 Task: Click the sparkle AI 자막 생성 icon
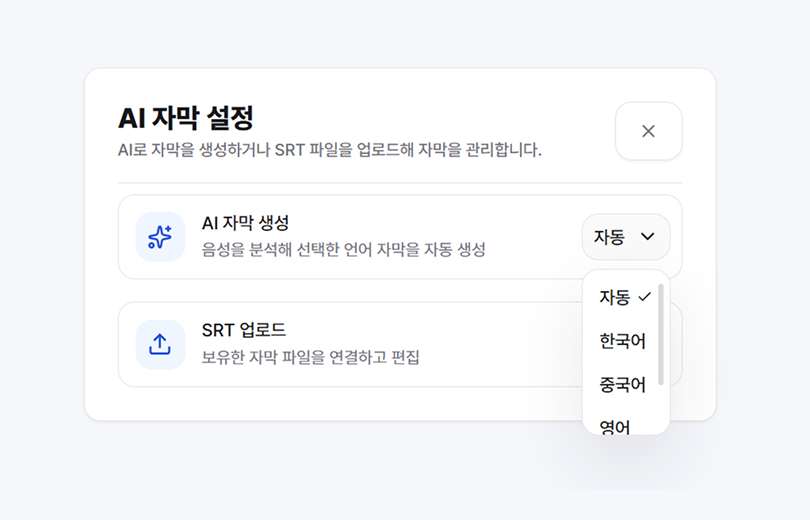(x=160, y=237)
